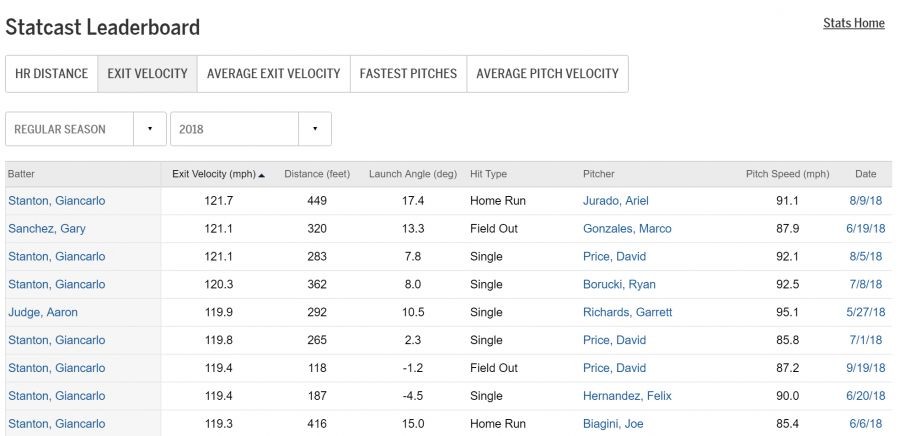View pitcher Jurado, Ariel profile
The image size is (900, 436).
(x=616, y=201)
